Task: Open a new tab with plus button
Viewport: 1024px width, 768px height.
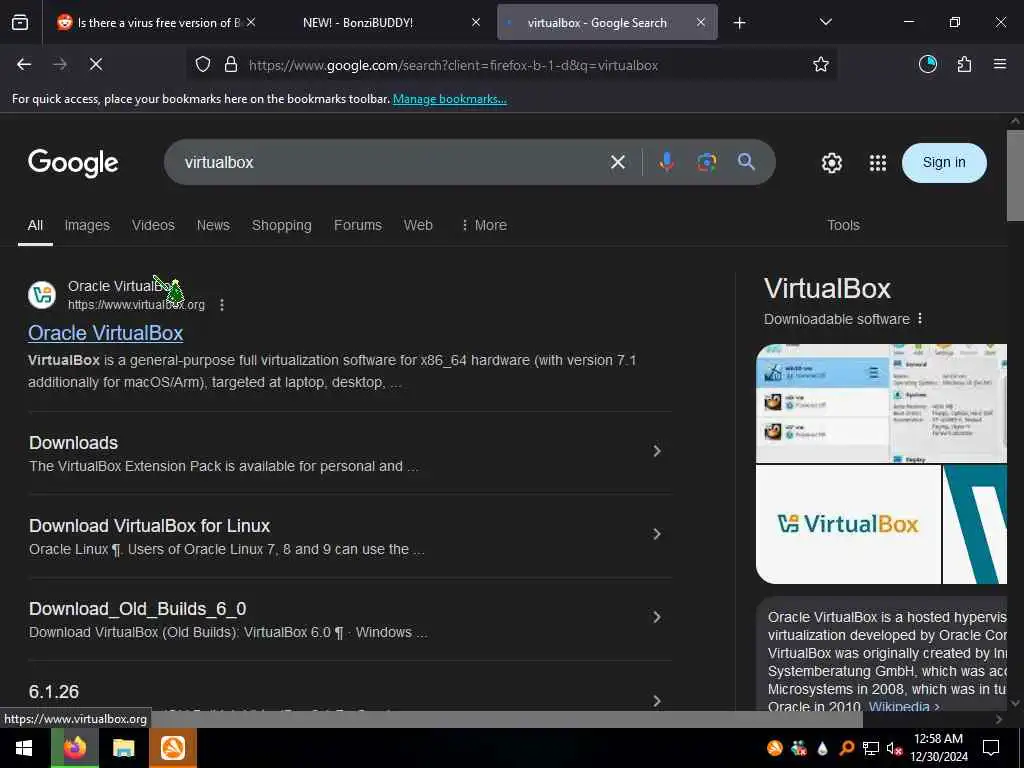Action: point(739,23)
